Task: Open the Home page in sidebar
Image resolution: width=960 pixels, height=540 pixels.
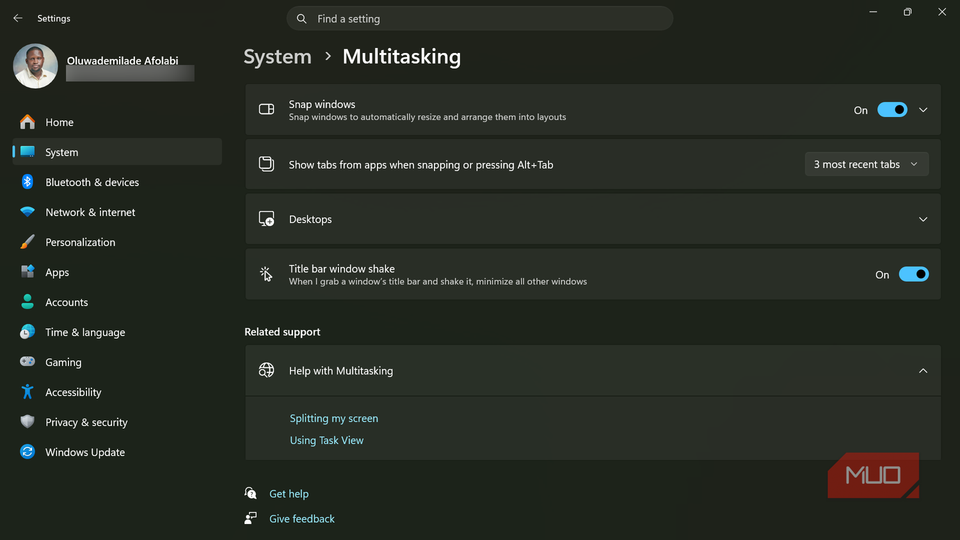Action: (x=117, y=122)
